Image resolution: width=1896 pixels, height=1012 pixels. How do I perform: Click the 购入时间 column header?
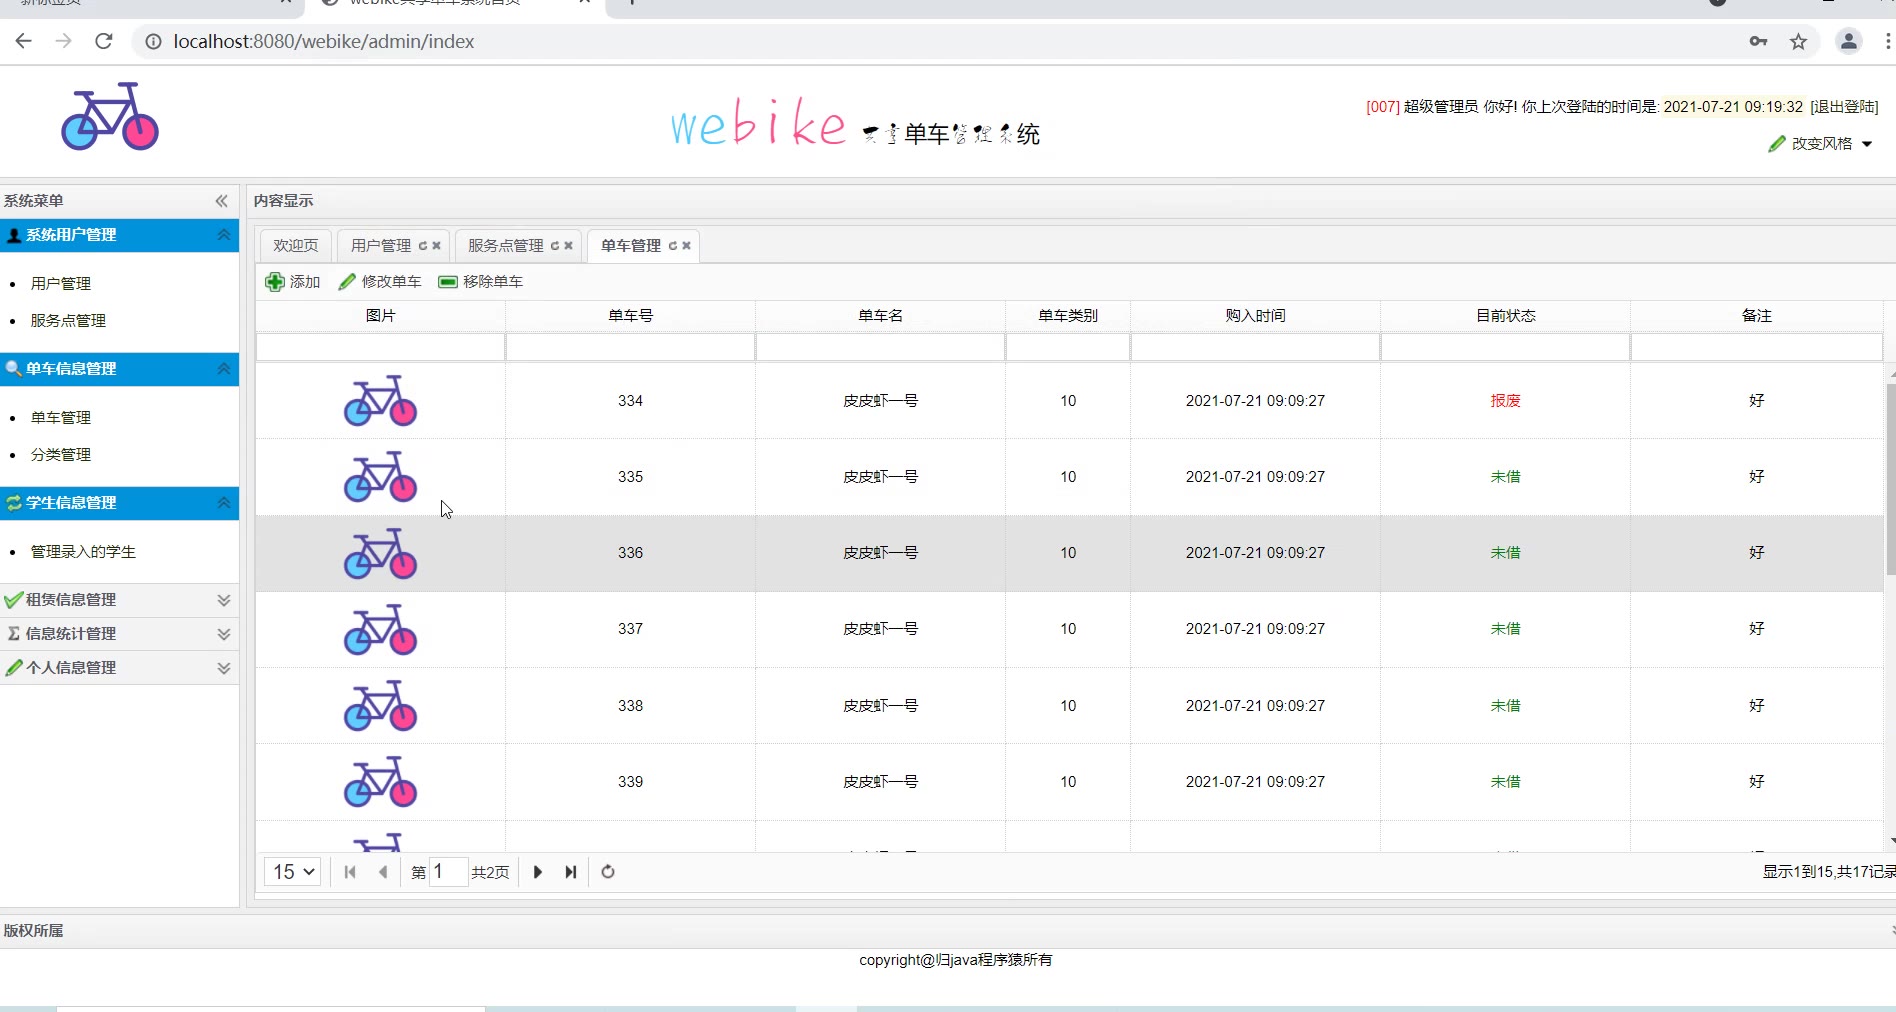point(1256,316)
